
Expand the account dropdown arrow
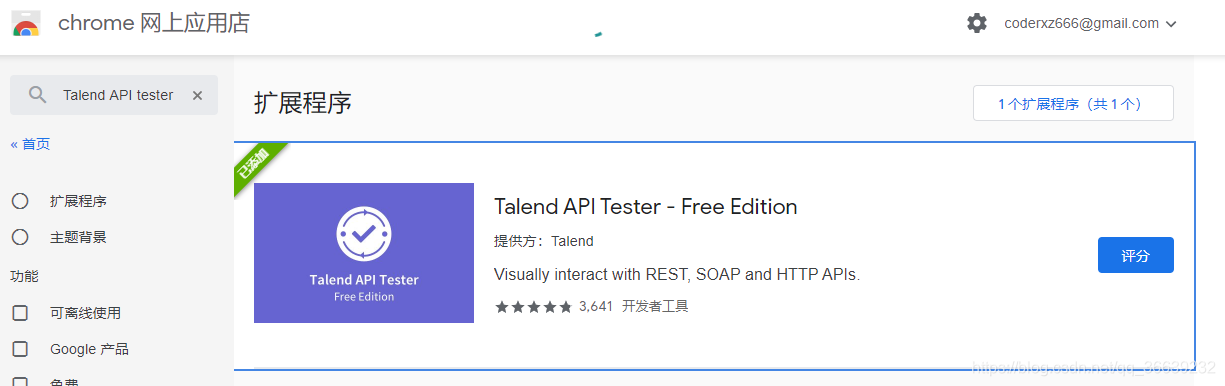(1171, 24)
